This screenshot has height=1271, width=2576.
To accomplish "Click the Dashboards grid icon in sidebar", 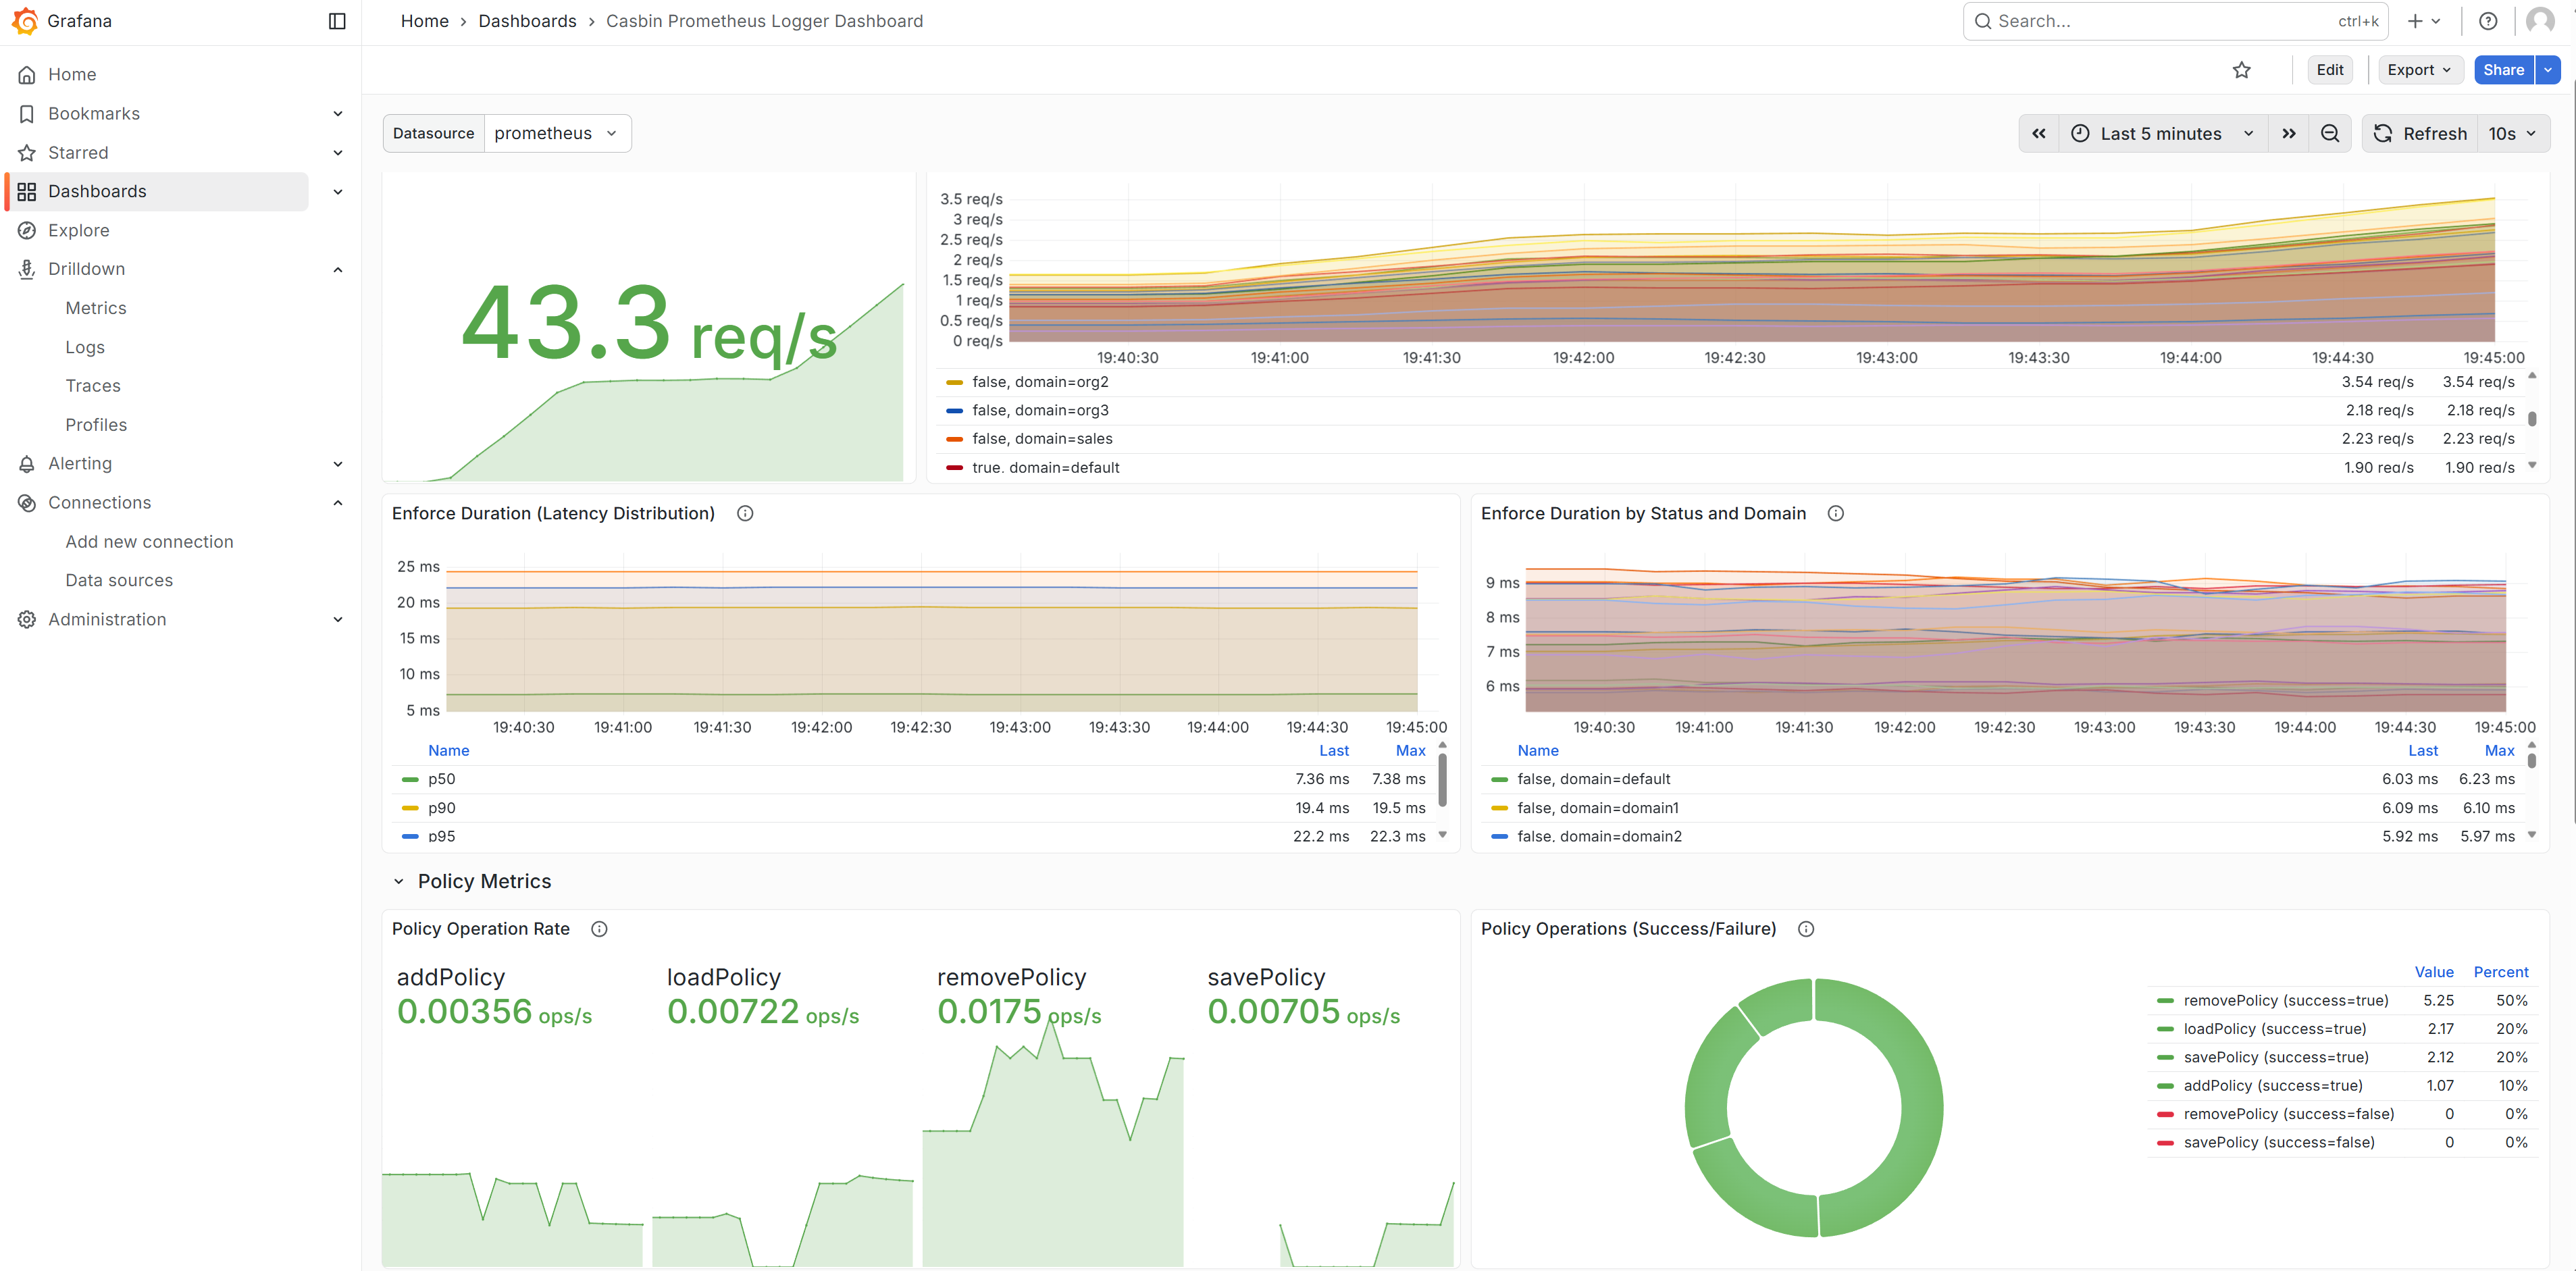I will tap(27, 192).
